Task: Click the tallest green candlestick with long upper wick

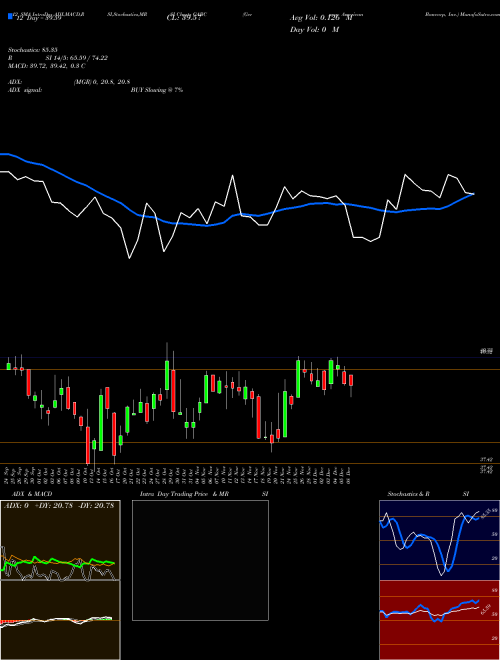Action: (x=167, y=368)
